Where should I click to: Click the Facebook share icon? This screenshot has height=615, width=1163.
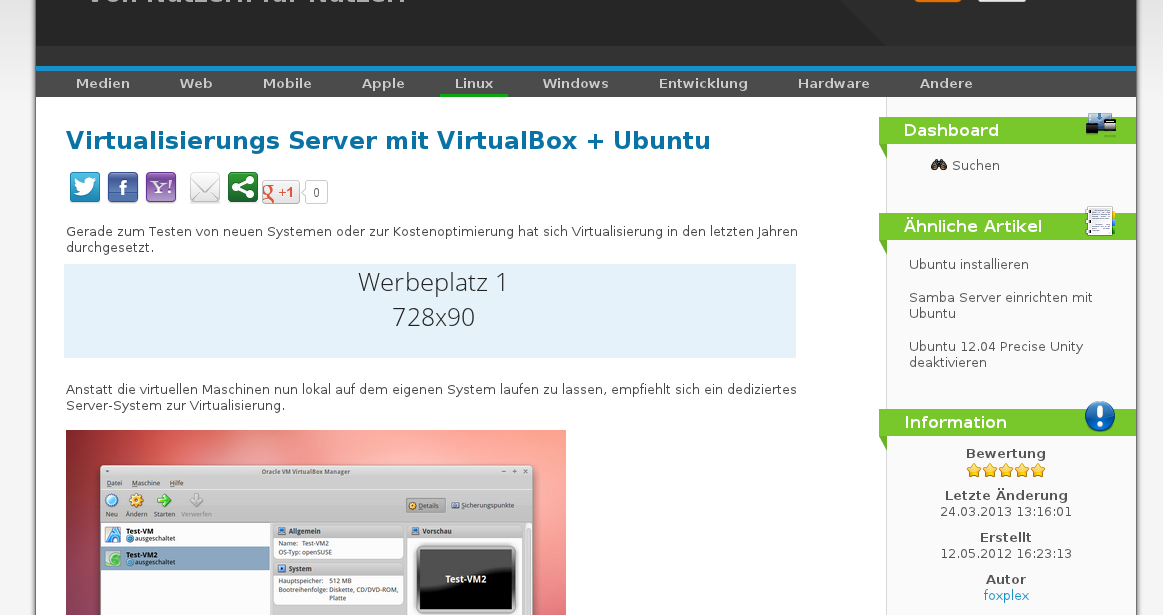tap(123, 187)
